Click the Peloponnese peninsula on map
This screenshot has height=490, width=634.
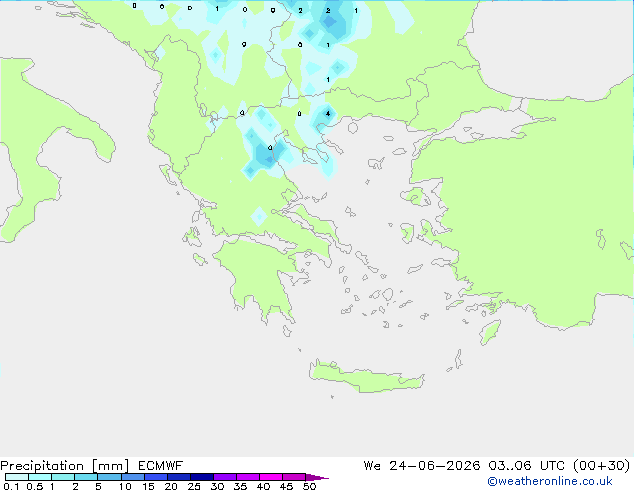pos(259,277)
